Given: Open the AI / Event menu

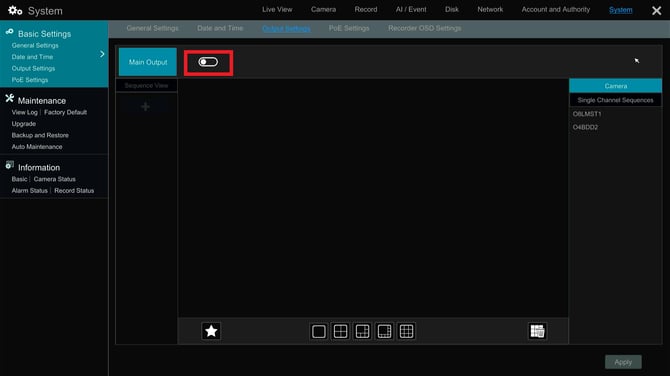Looking at the screenshot, I should [411, 9].
